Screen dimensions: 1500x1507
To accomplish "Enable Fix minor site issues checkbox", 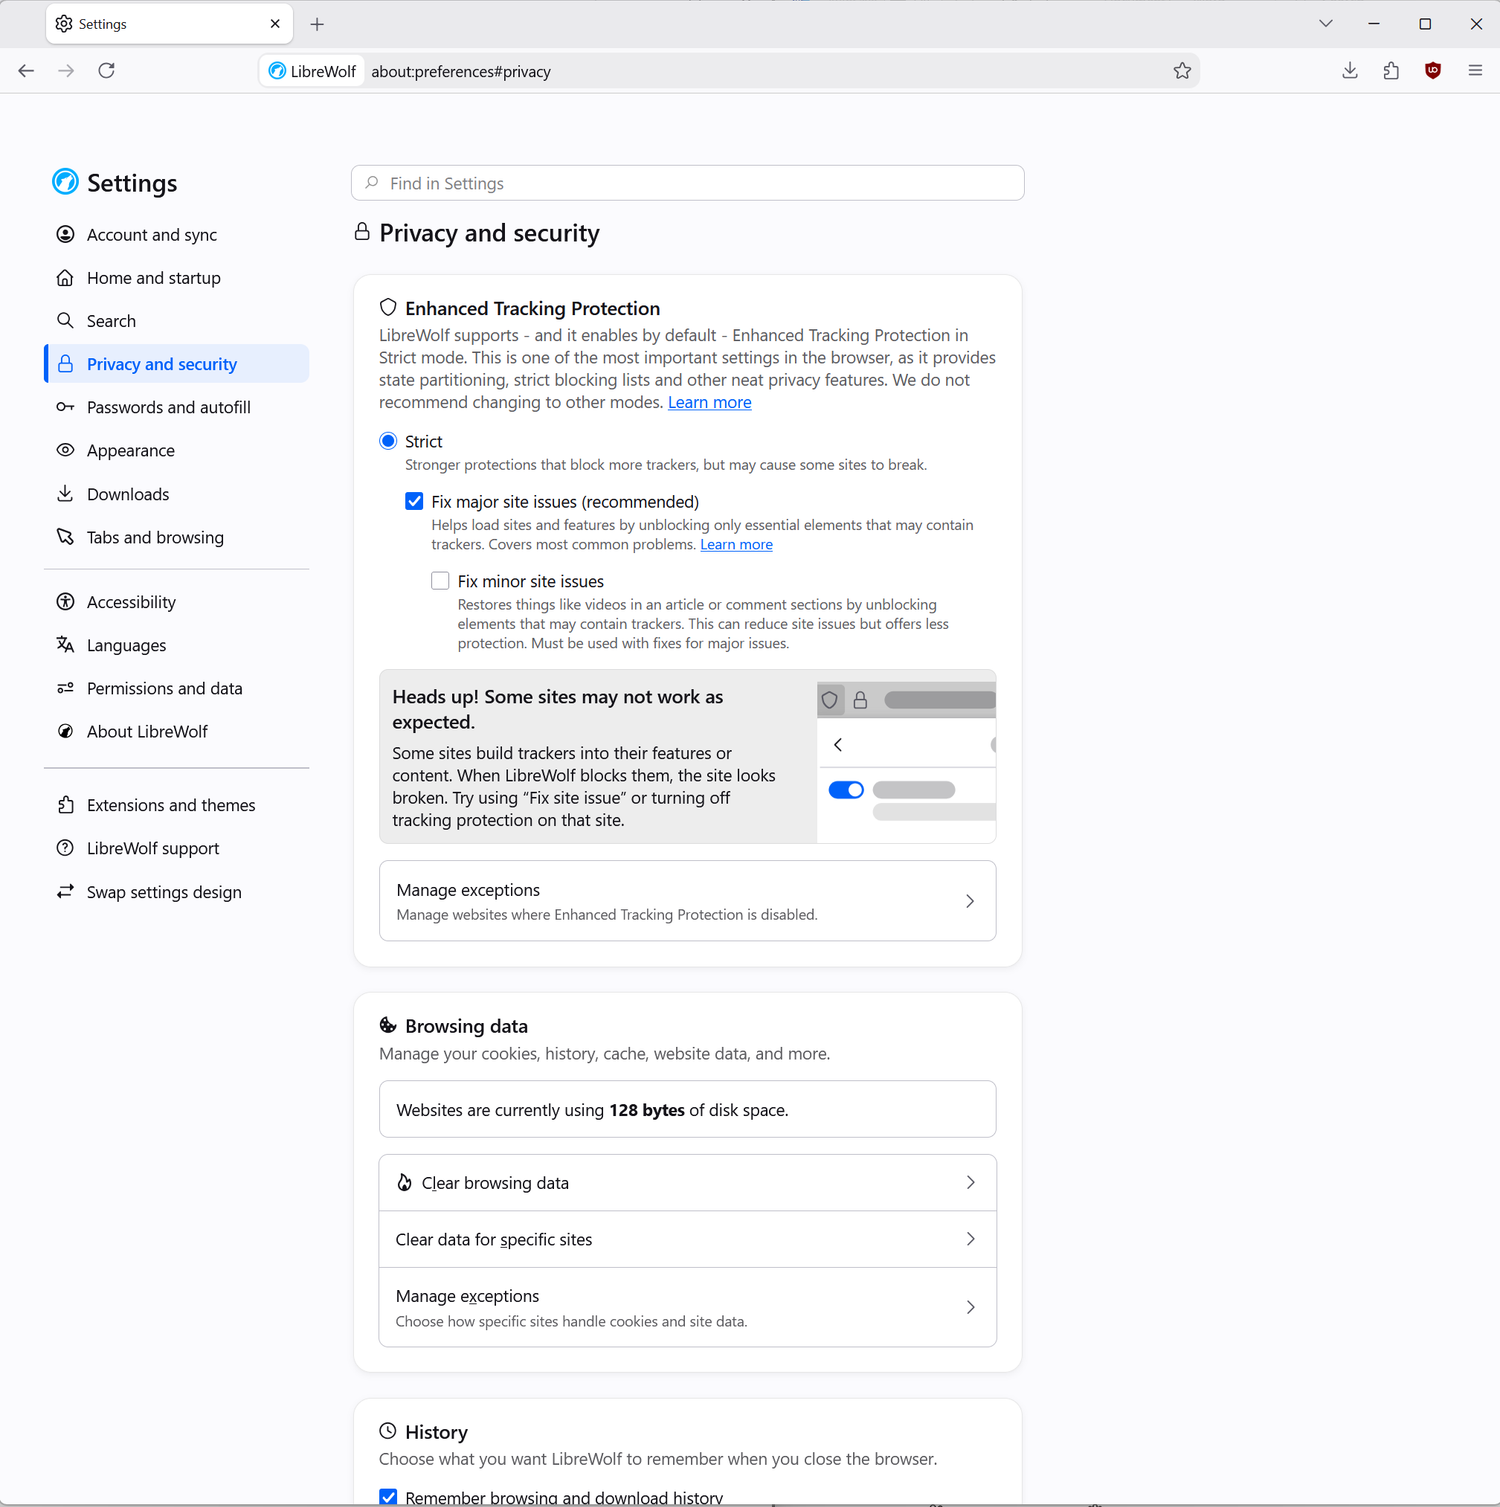I will 440,581.
